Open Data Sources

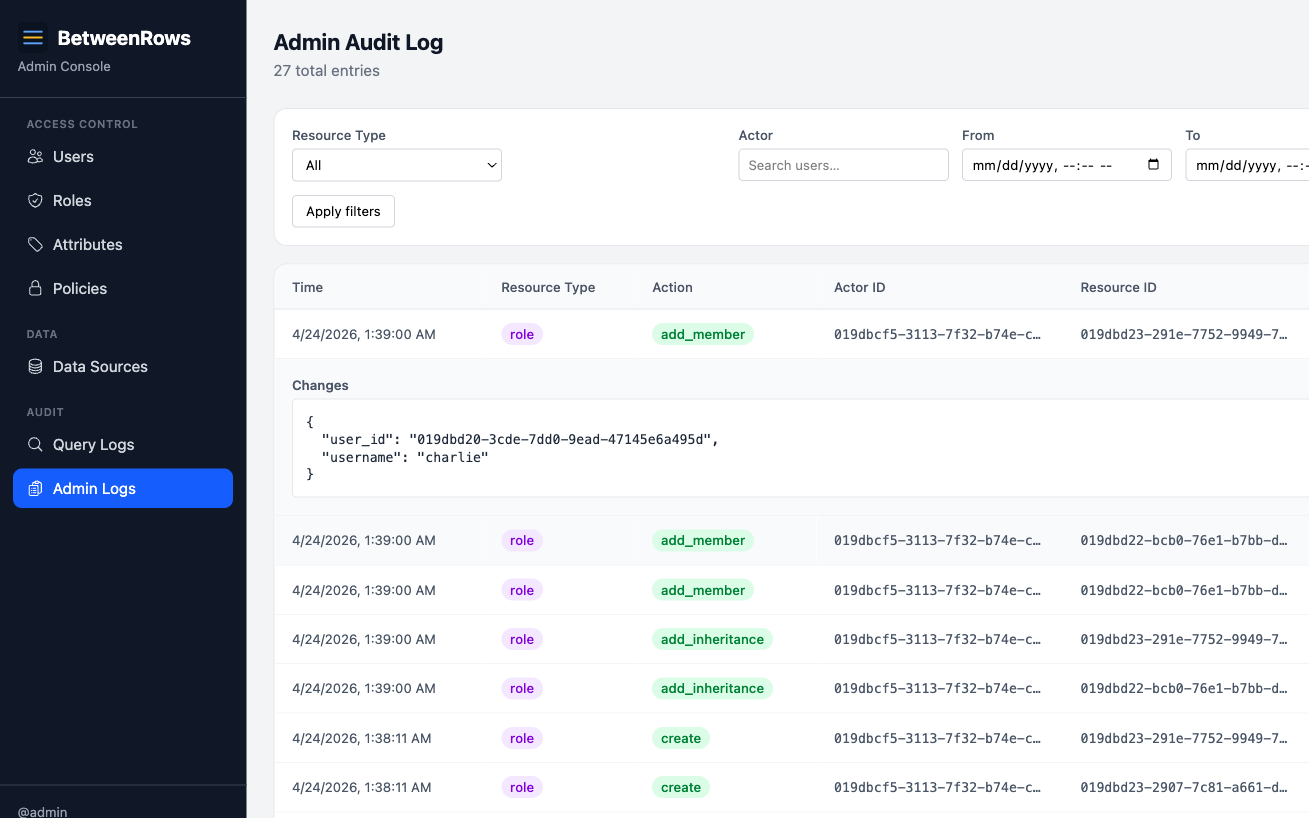(123, 367)
